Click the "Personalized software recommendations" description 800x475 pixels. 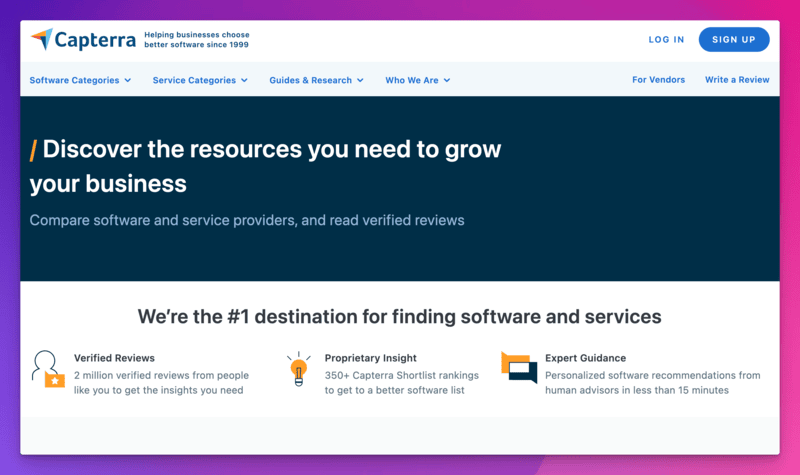(653, 383)
